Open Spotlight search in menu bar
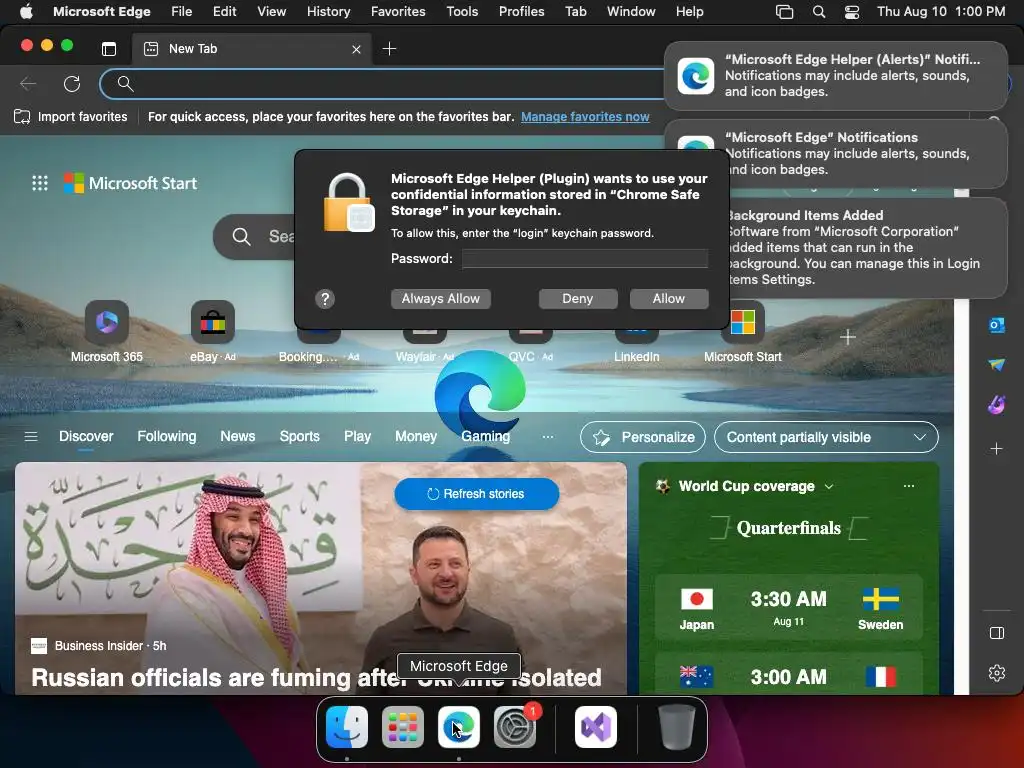Image resolution: width=1024 pixels, height=768 pixels. click(818, 11)
